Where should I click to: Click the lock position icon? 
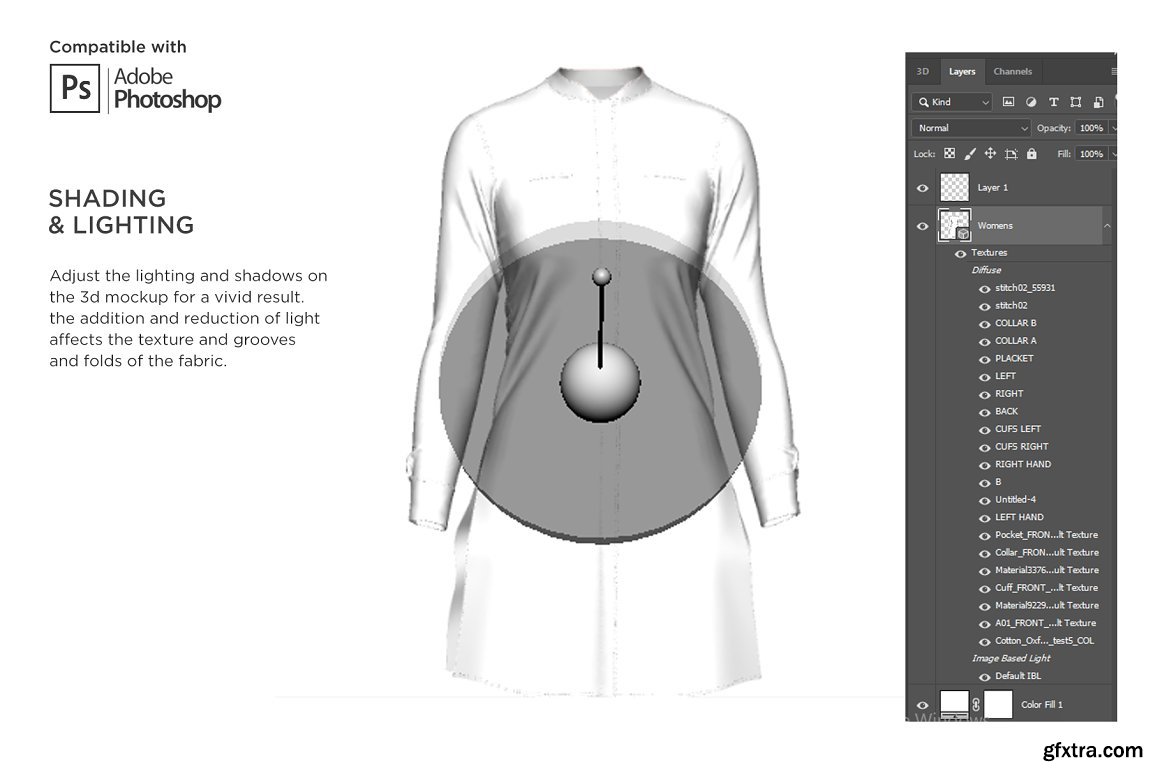[x=990, y=154]
